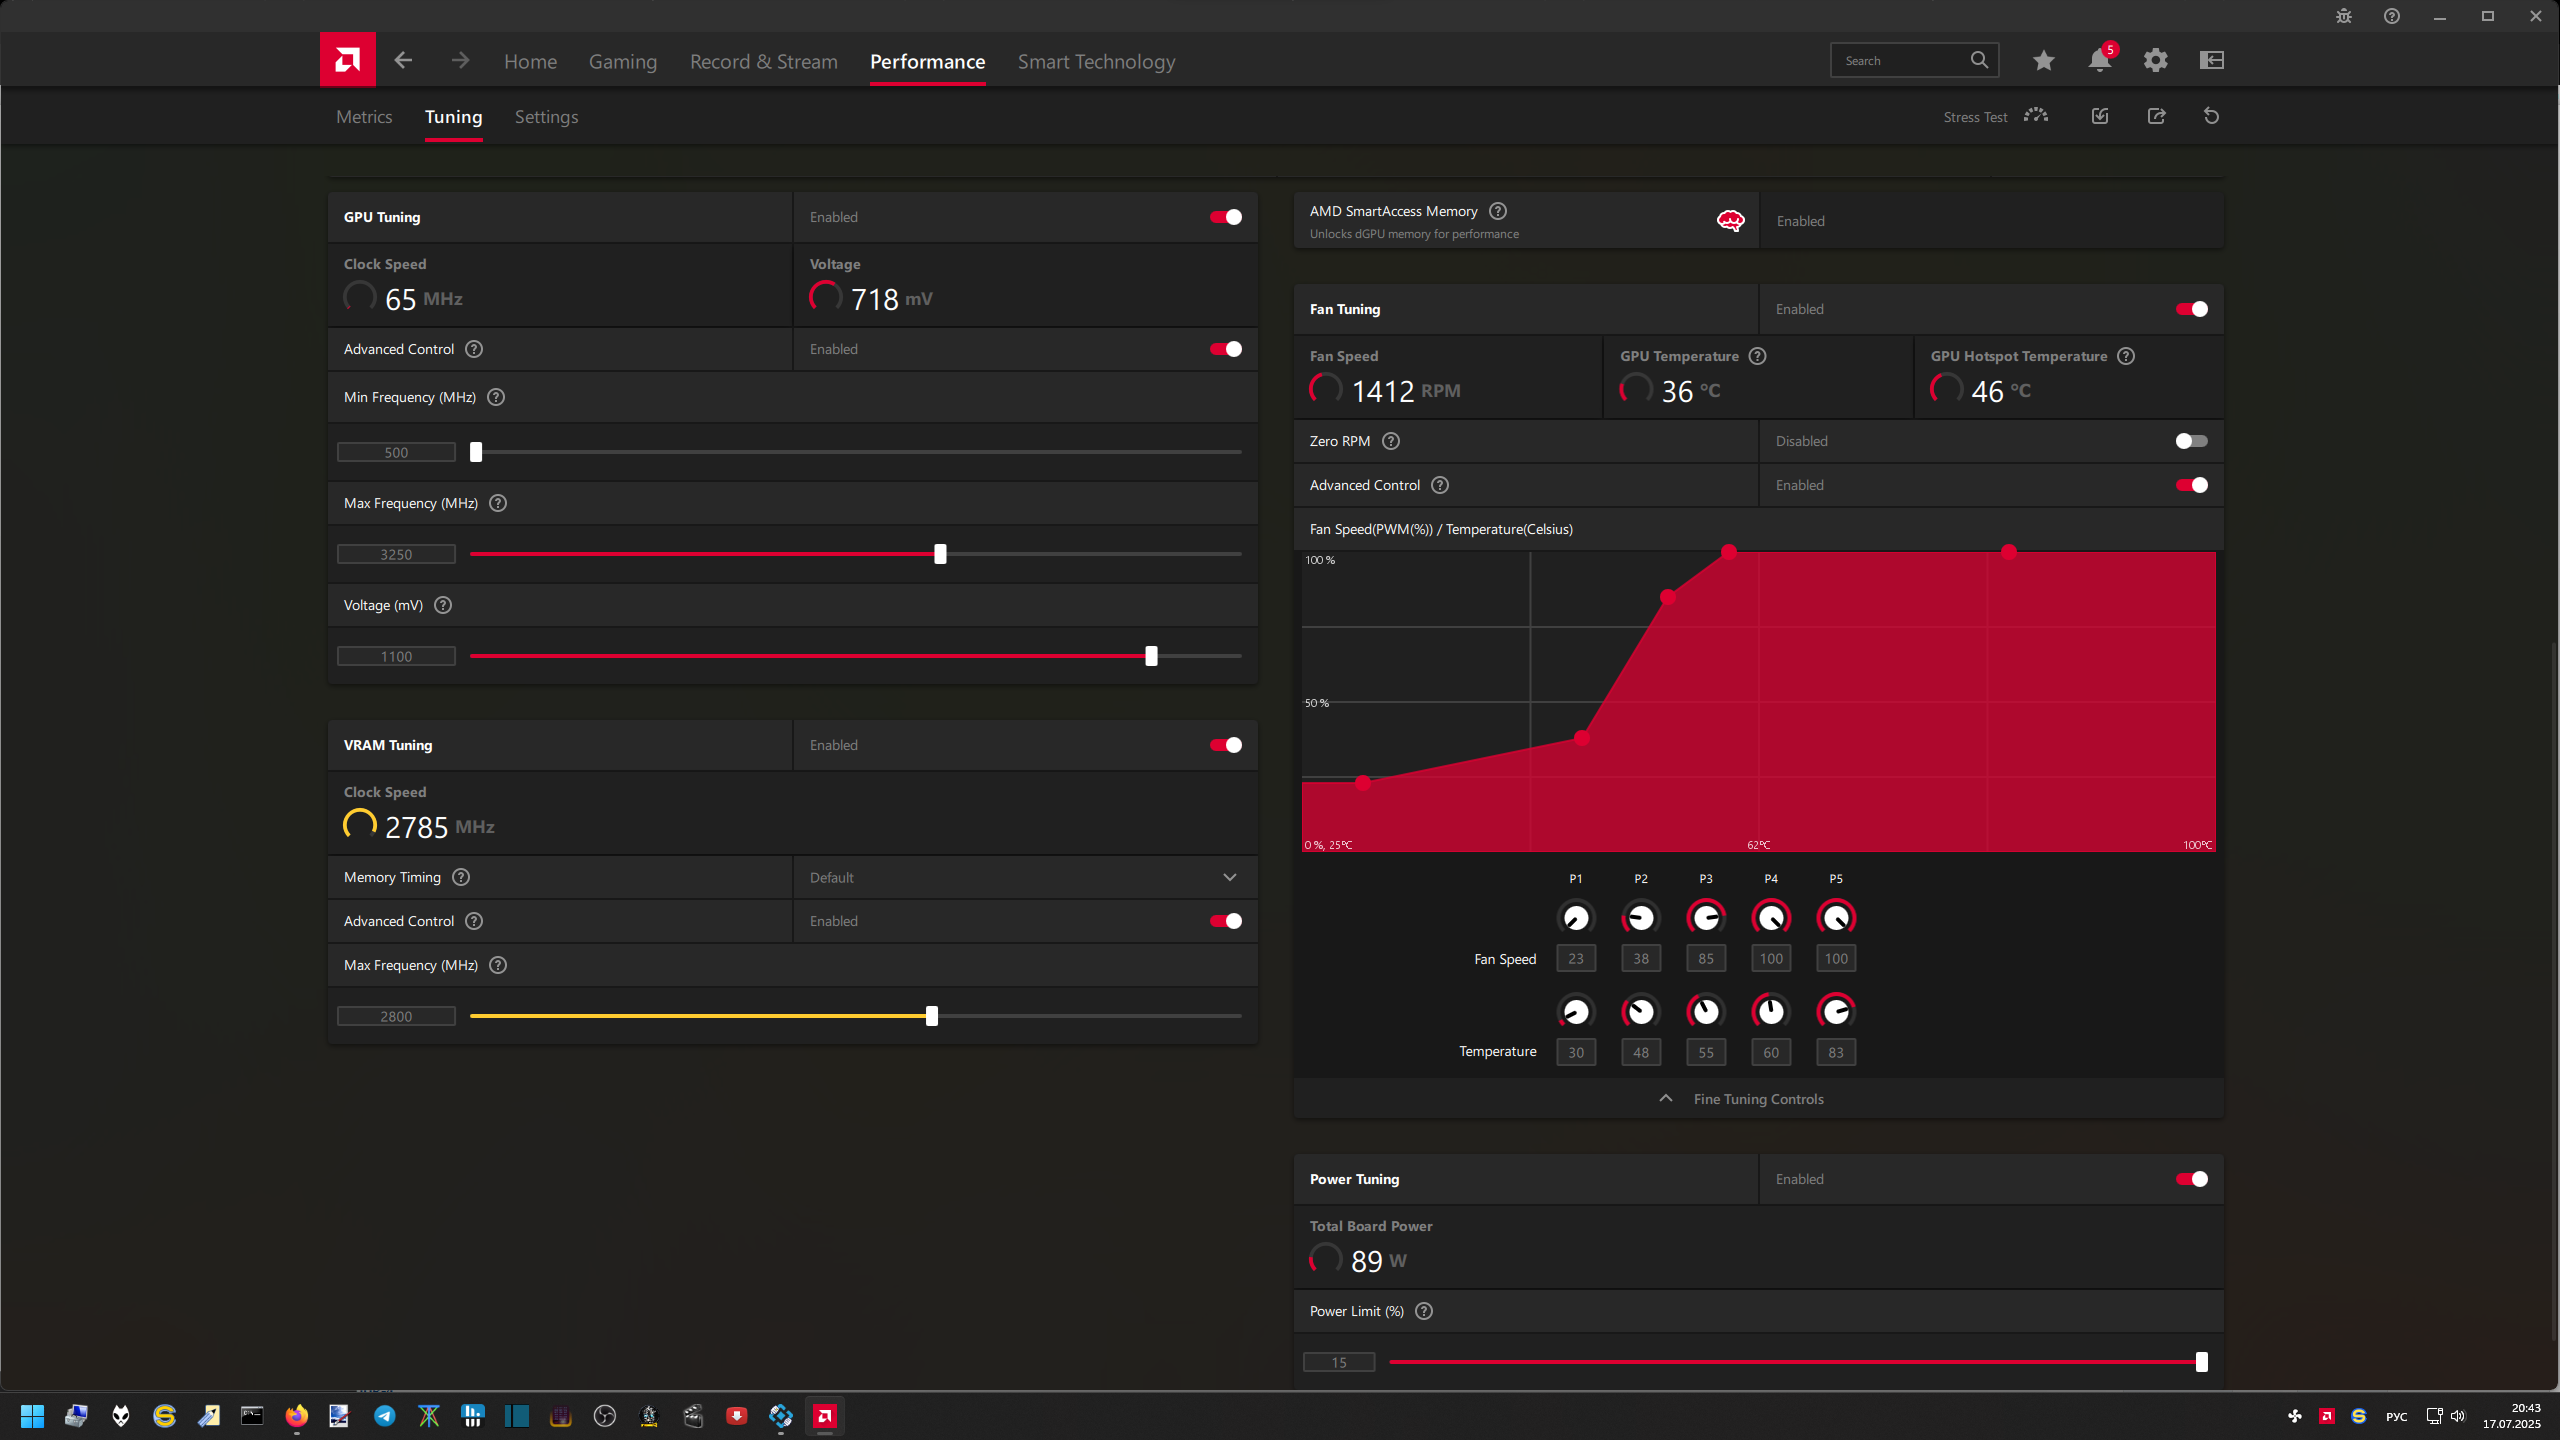The image size is (2560, 1440).
Task: Collapse the Fine Tuning Controls section
Action: (x=1758, y=1099)
